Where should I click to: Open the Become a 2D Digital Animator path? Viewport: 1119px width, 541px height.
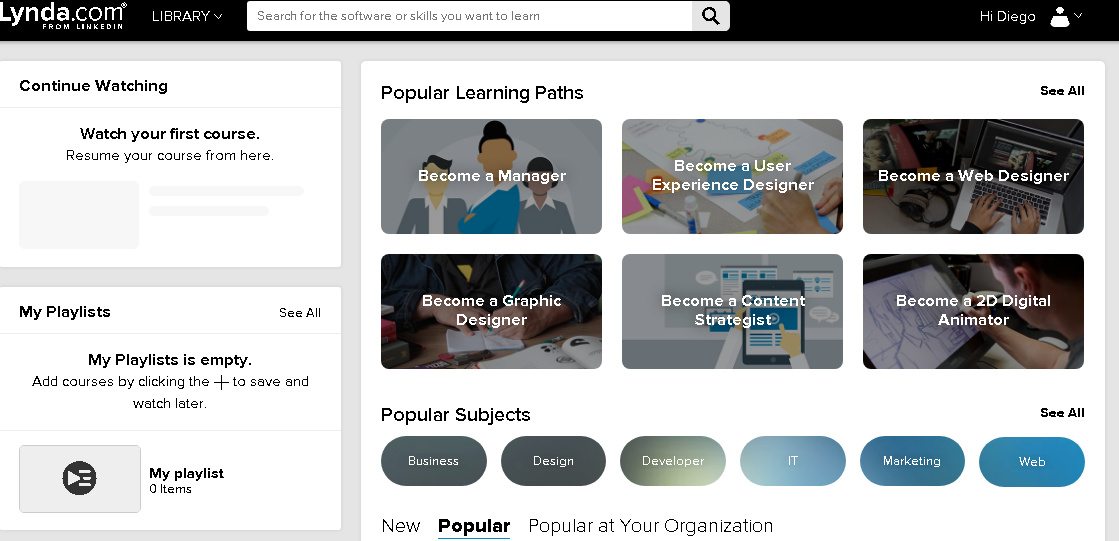tap(973, 311)
